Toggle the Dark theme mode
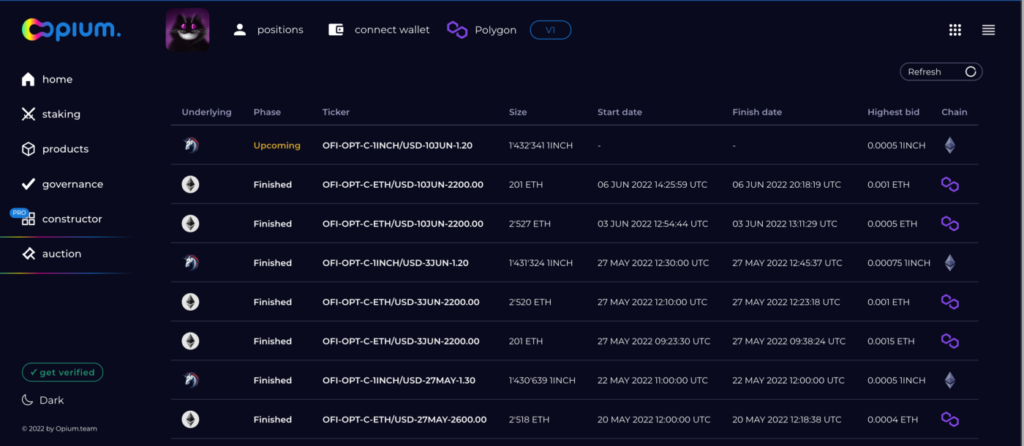1024x446 pixels. click(x=45, y=400)
